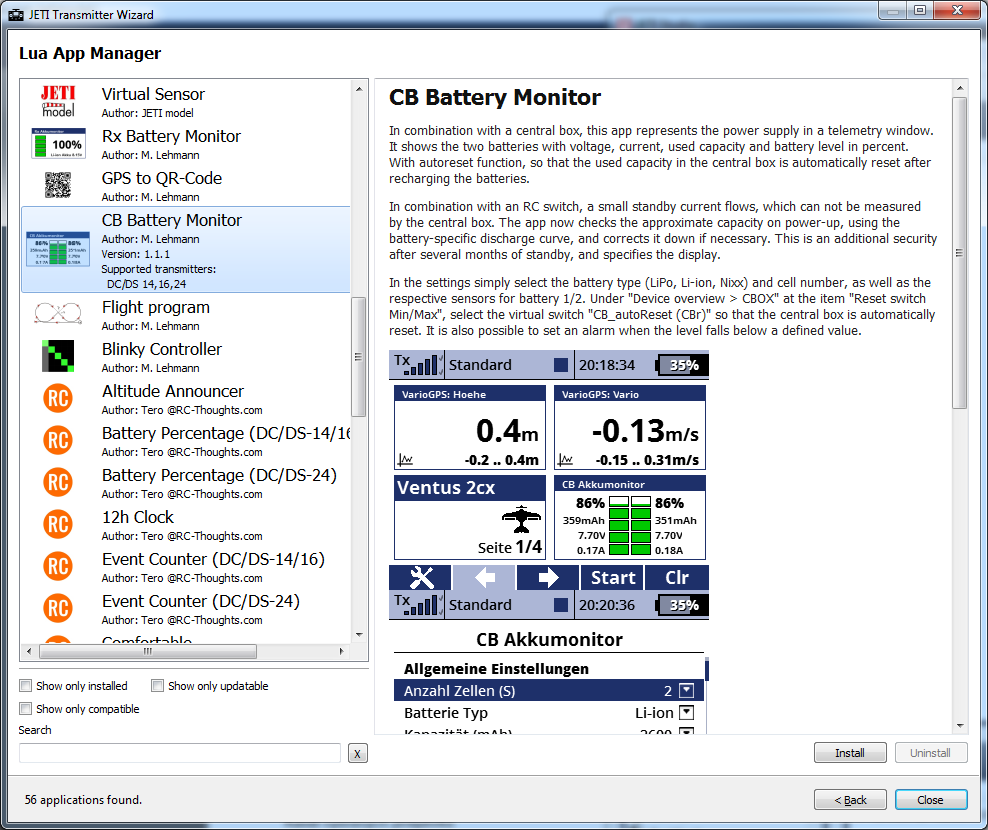Click app list scroll down arrow
The image size is (988, 830).
[x=359, y=635]
